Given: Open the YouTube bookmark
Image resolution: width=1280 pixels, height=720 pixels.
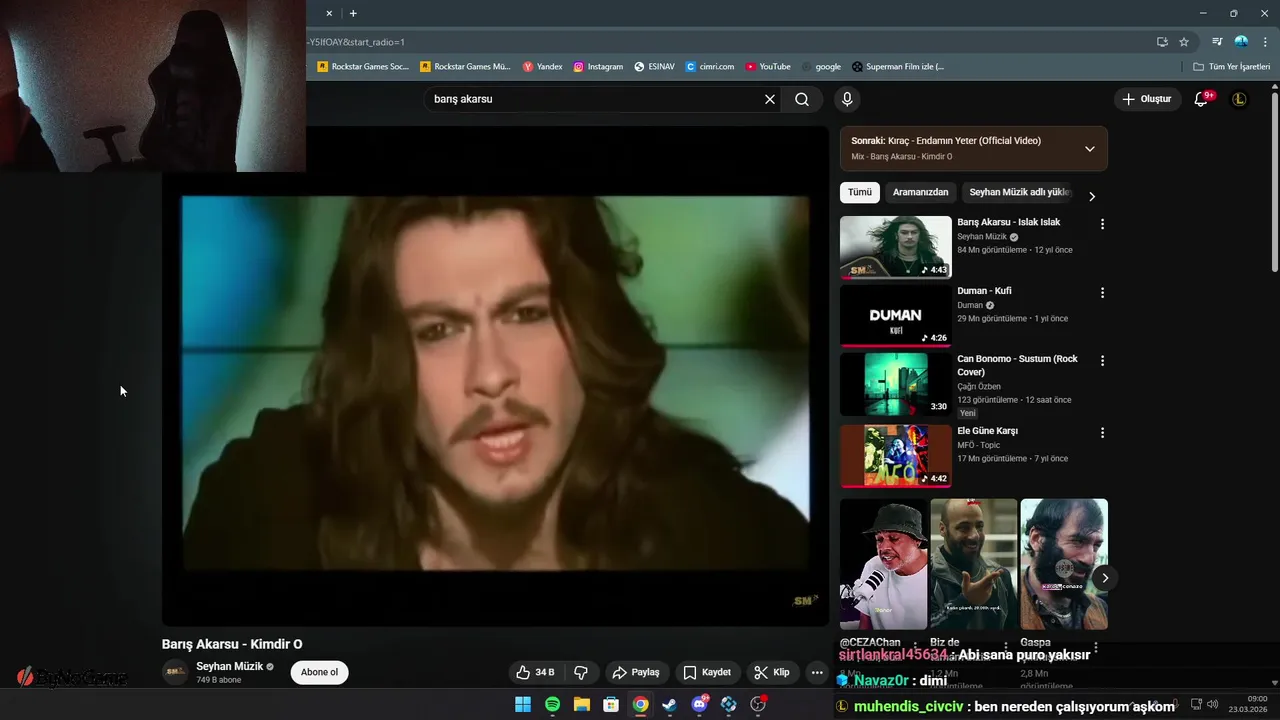Looking at the screenshot, I should click(x=768, y=67).
